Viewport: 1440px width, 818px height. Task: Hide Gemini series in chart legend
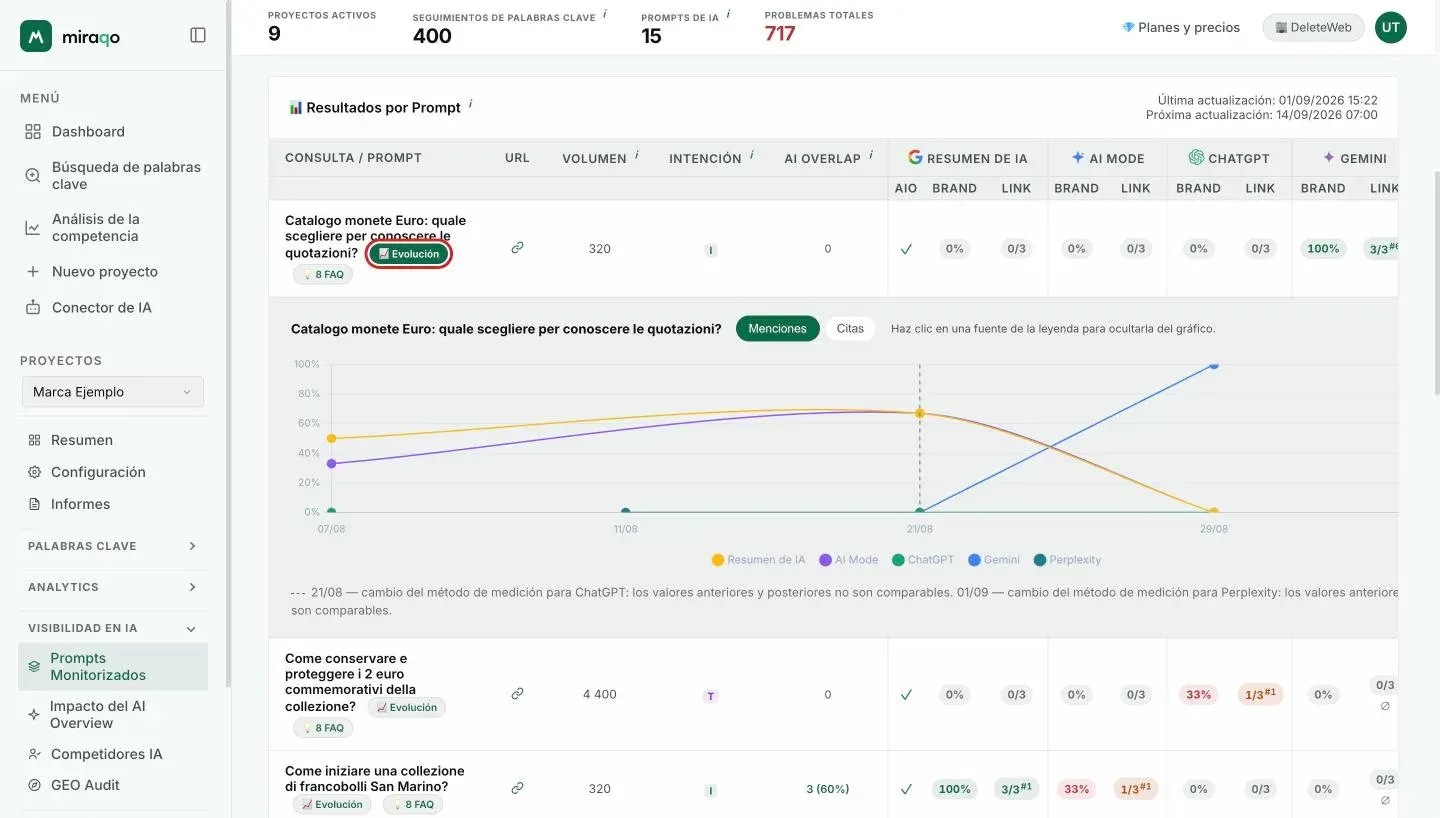(x=994, y=560)
